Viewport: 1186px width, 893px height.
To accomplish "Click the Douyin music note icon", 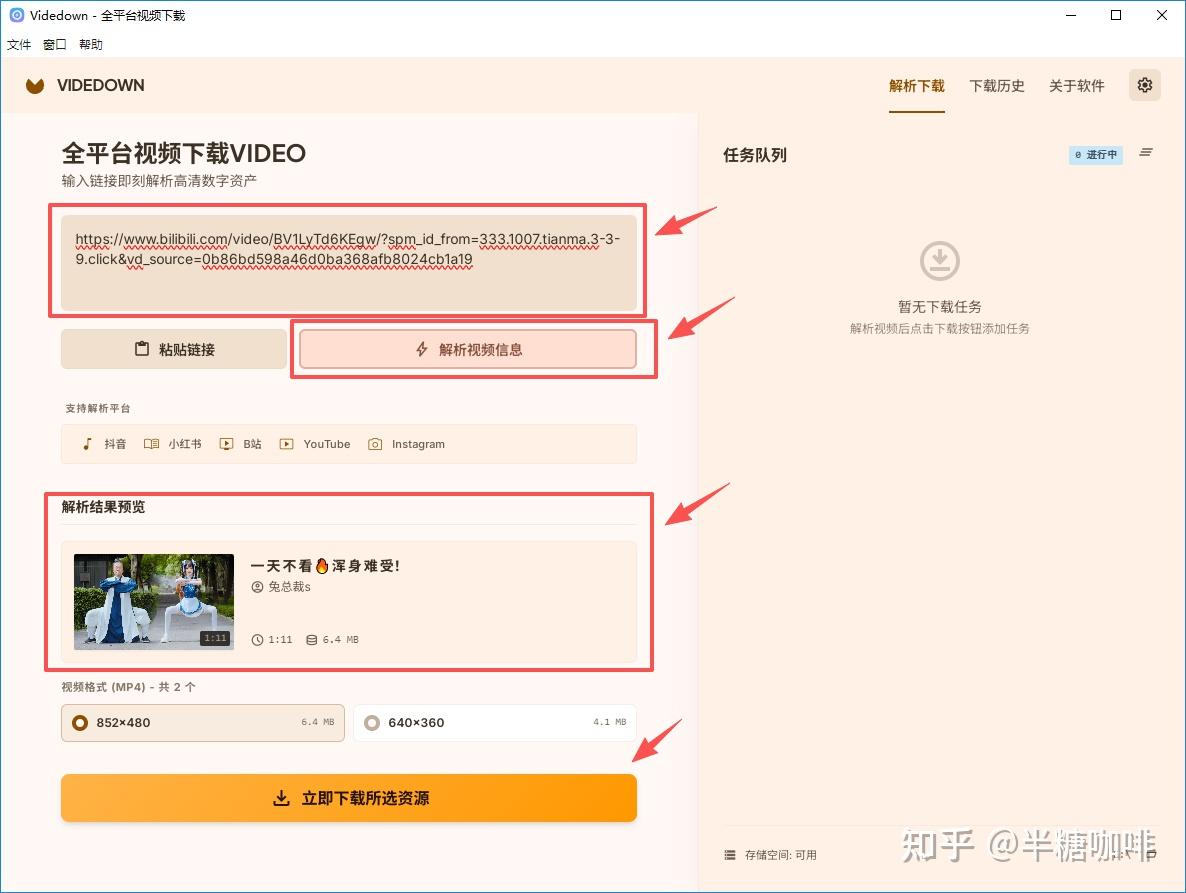I will click(x=87, y=444).
